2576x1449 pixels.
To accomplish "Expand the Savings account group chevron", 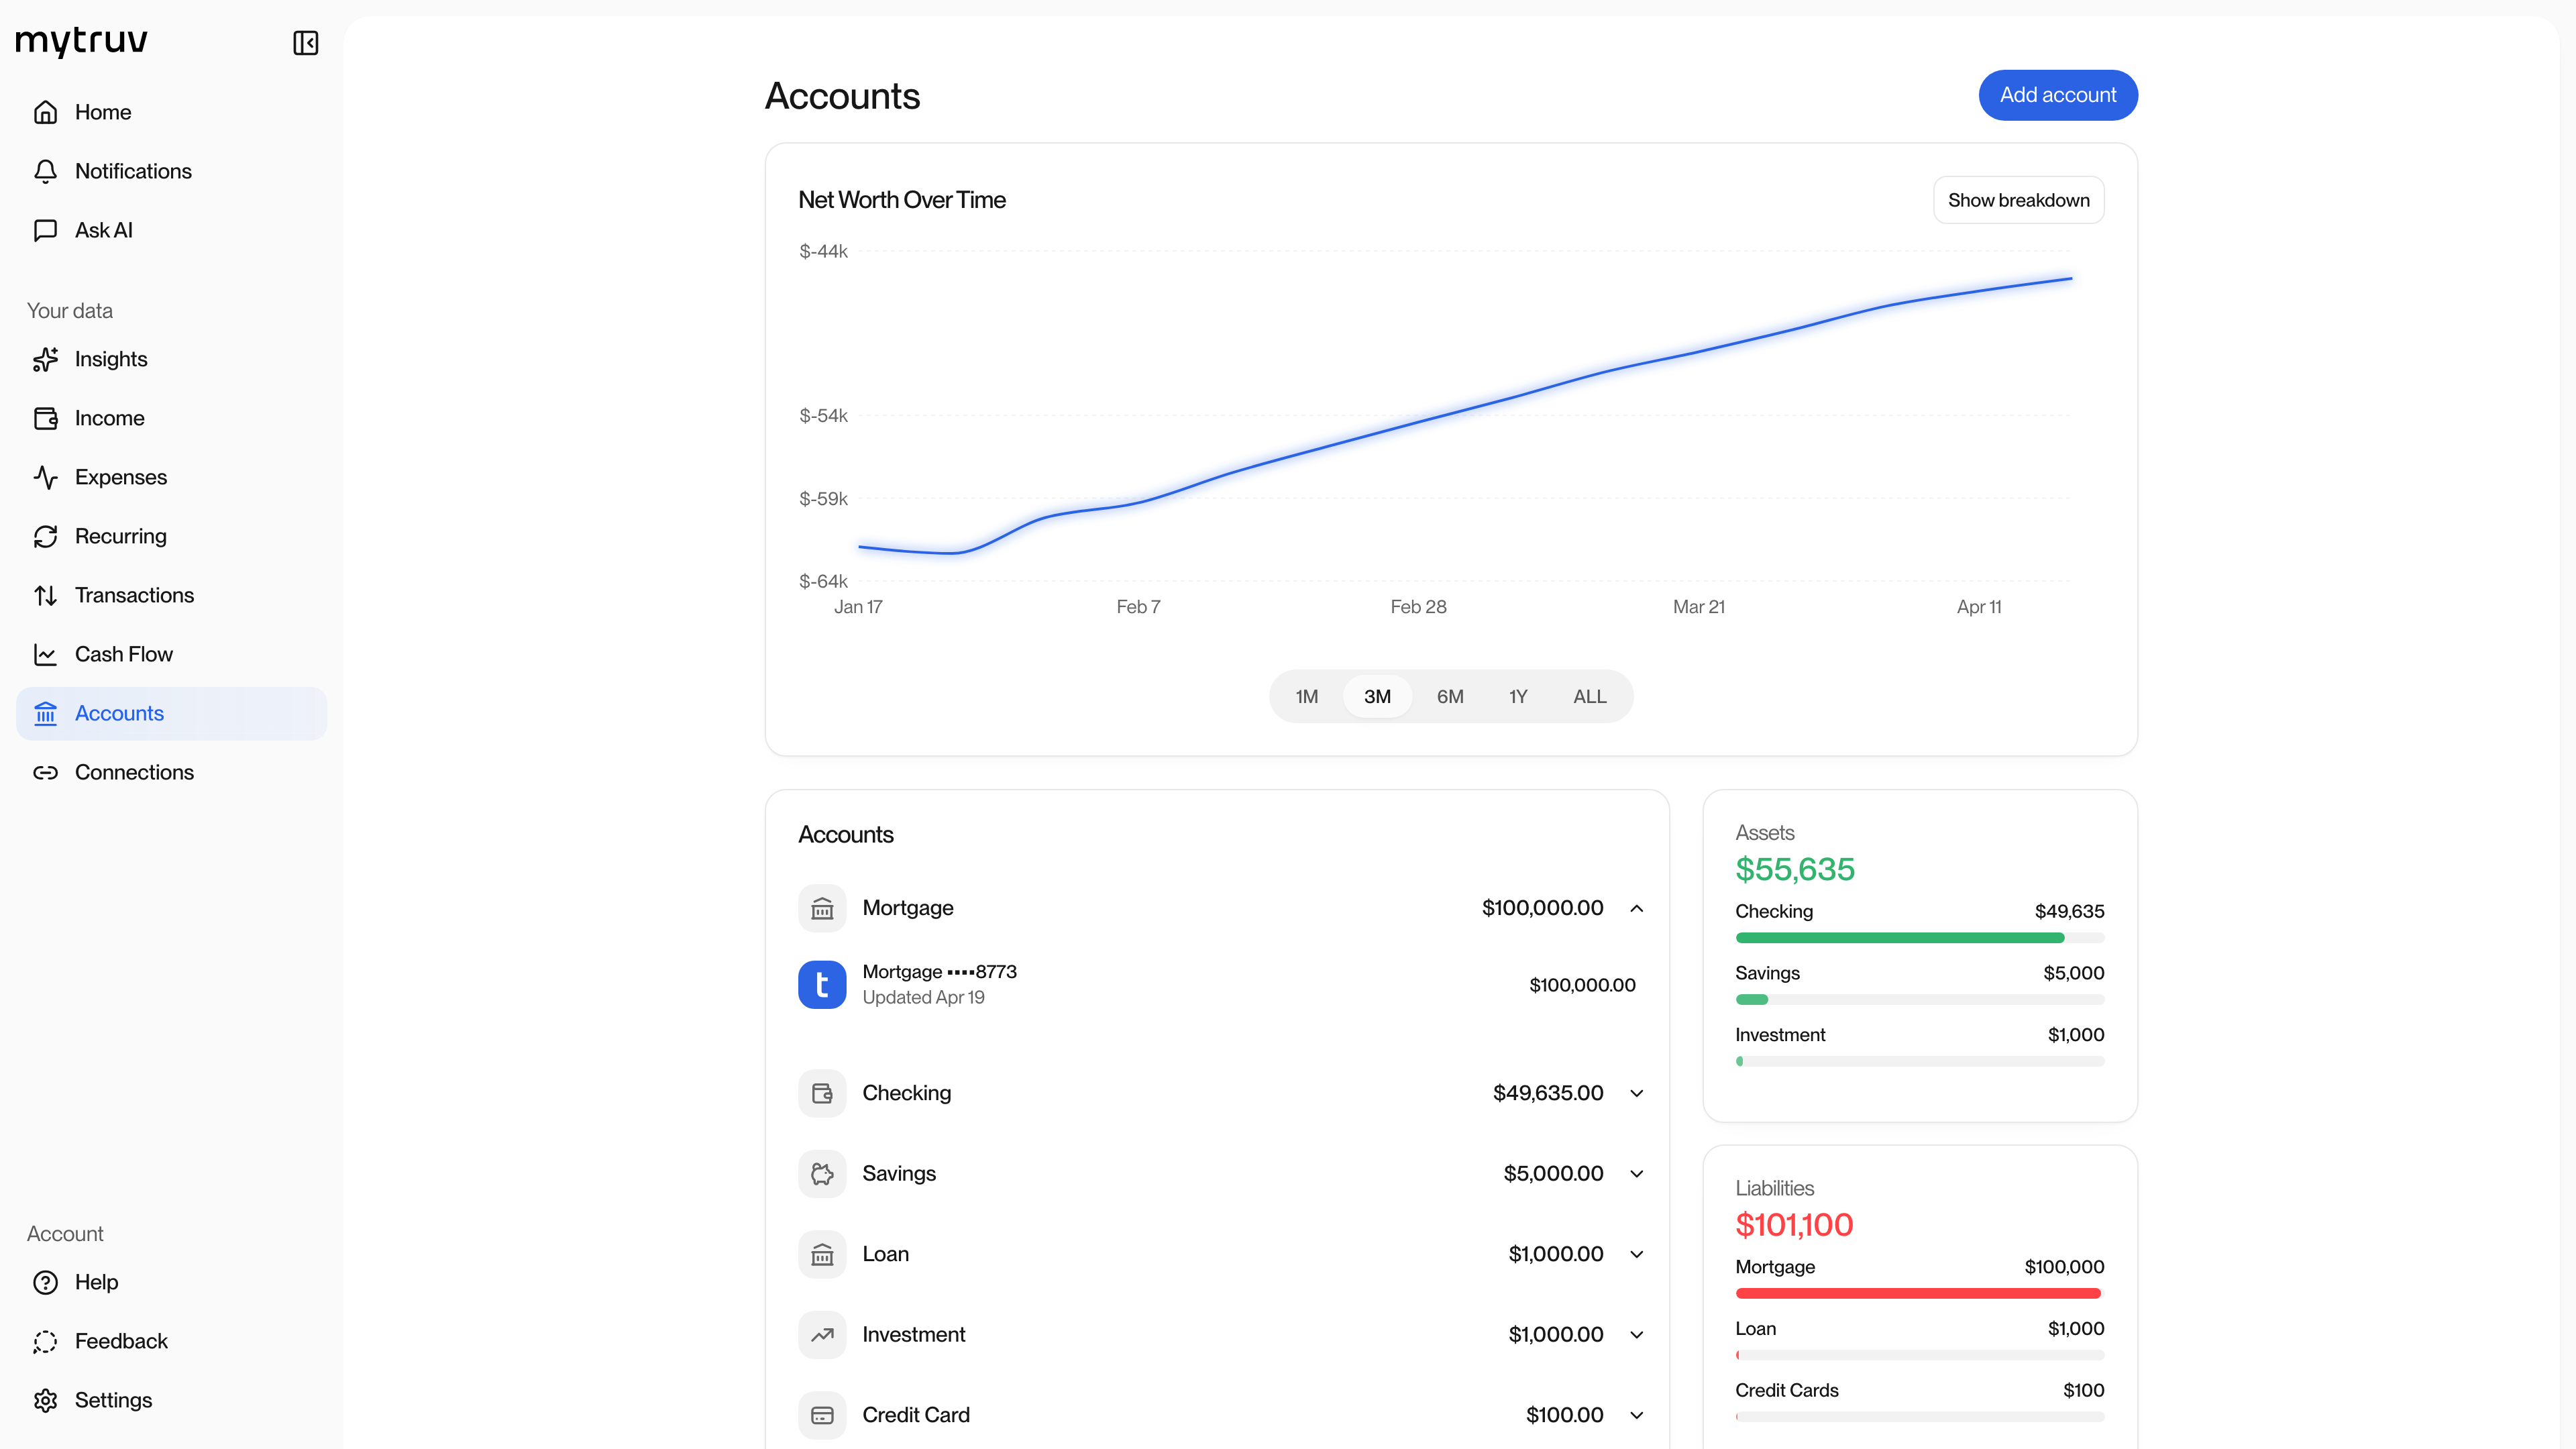I will tap(1637, 1173).
